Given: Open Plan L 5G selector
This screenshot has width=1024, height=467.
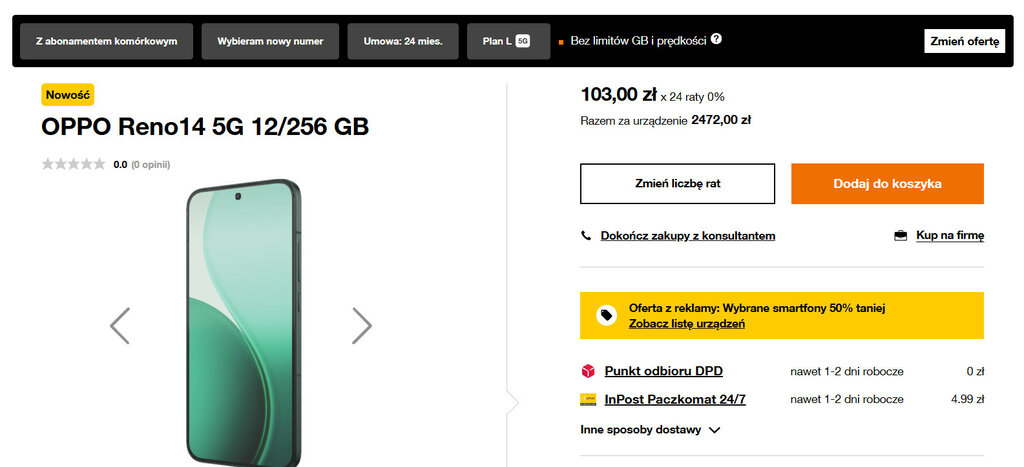Looking at the screenshot, I should coord(508,41).
